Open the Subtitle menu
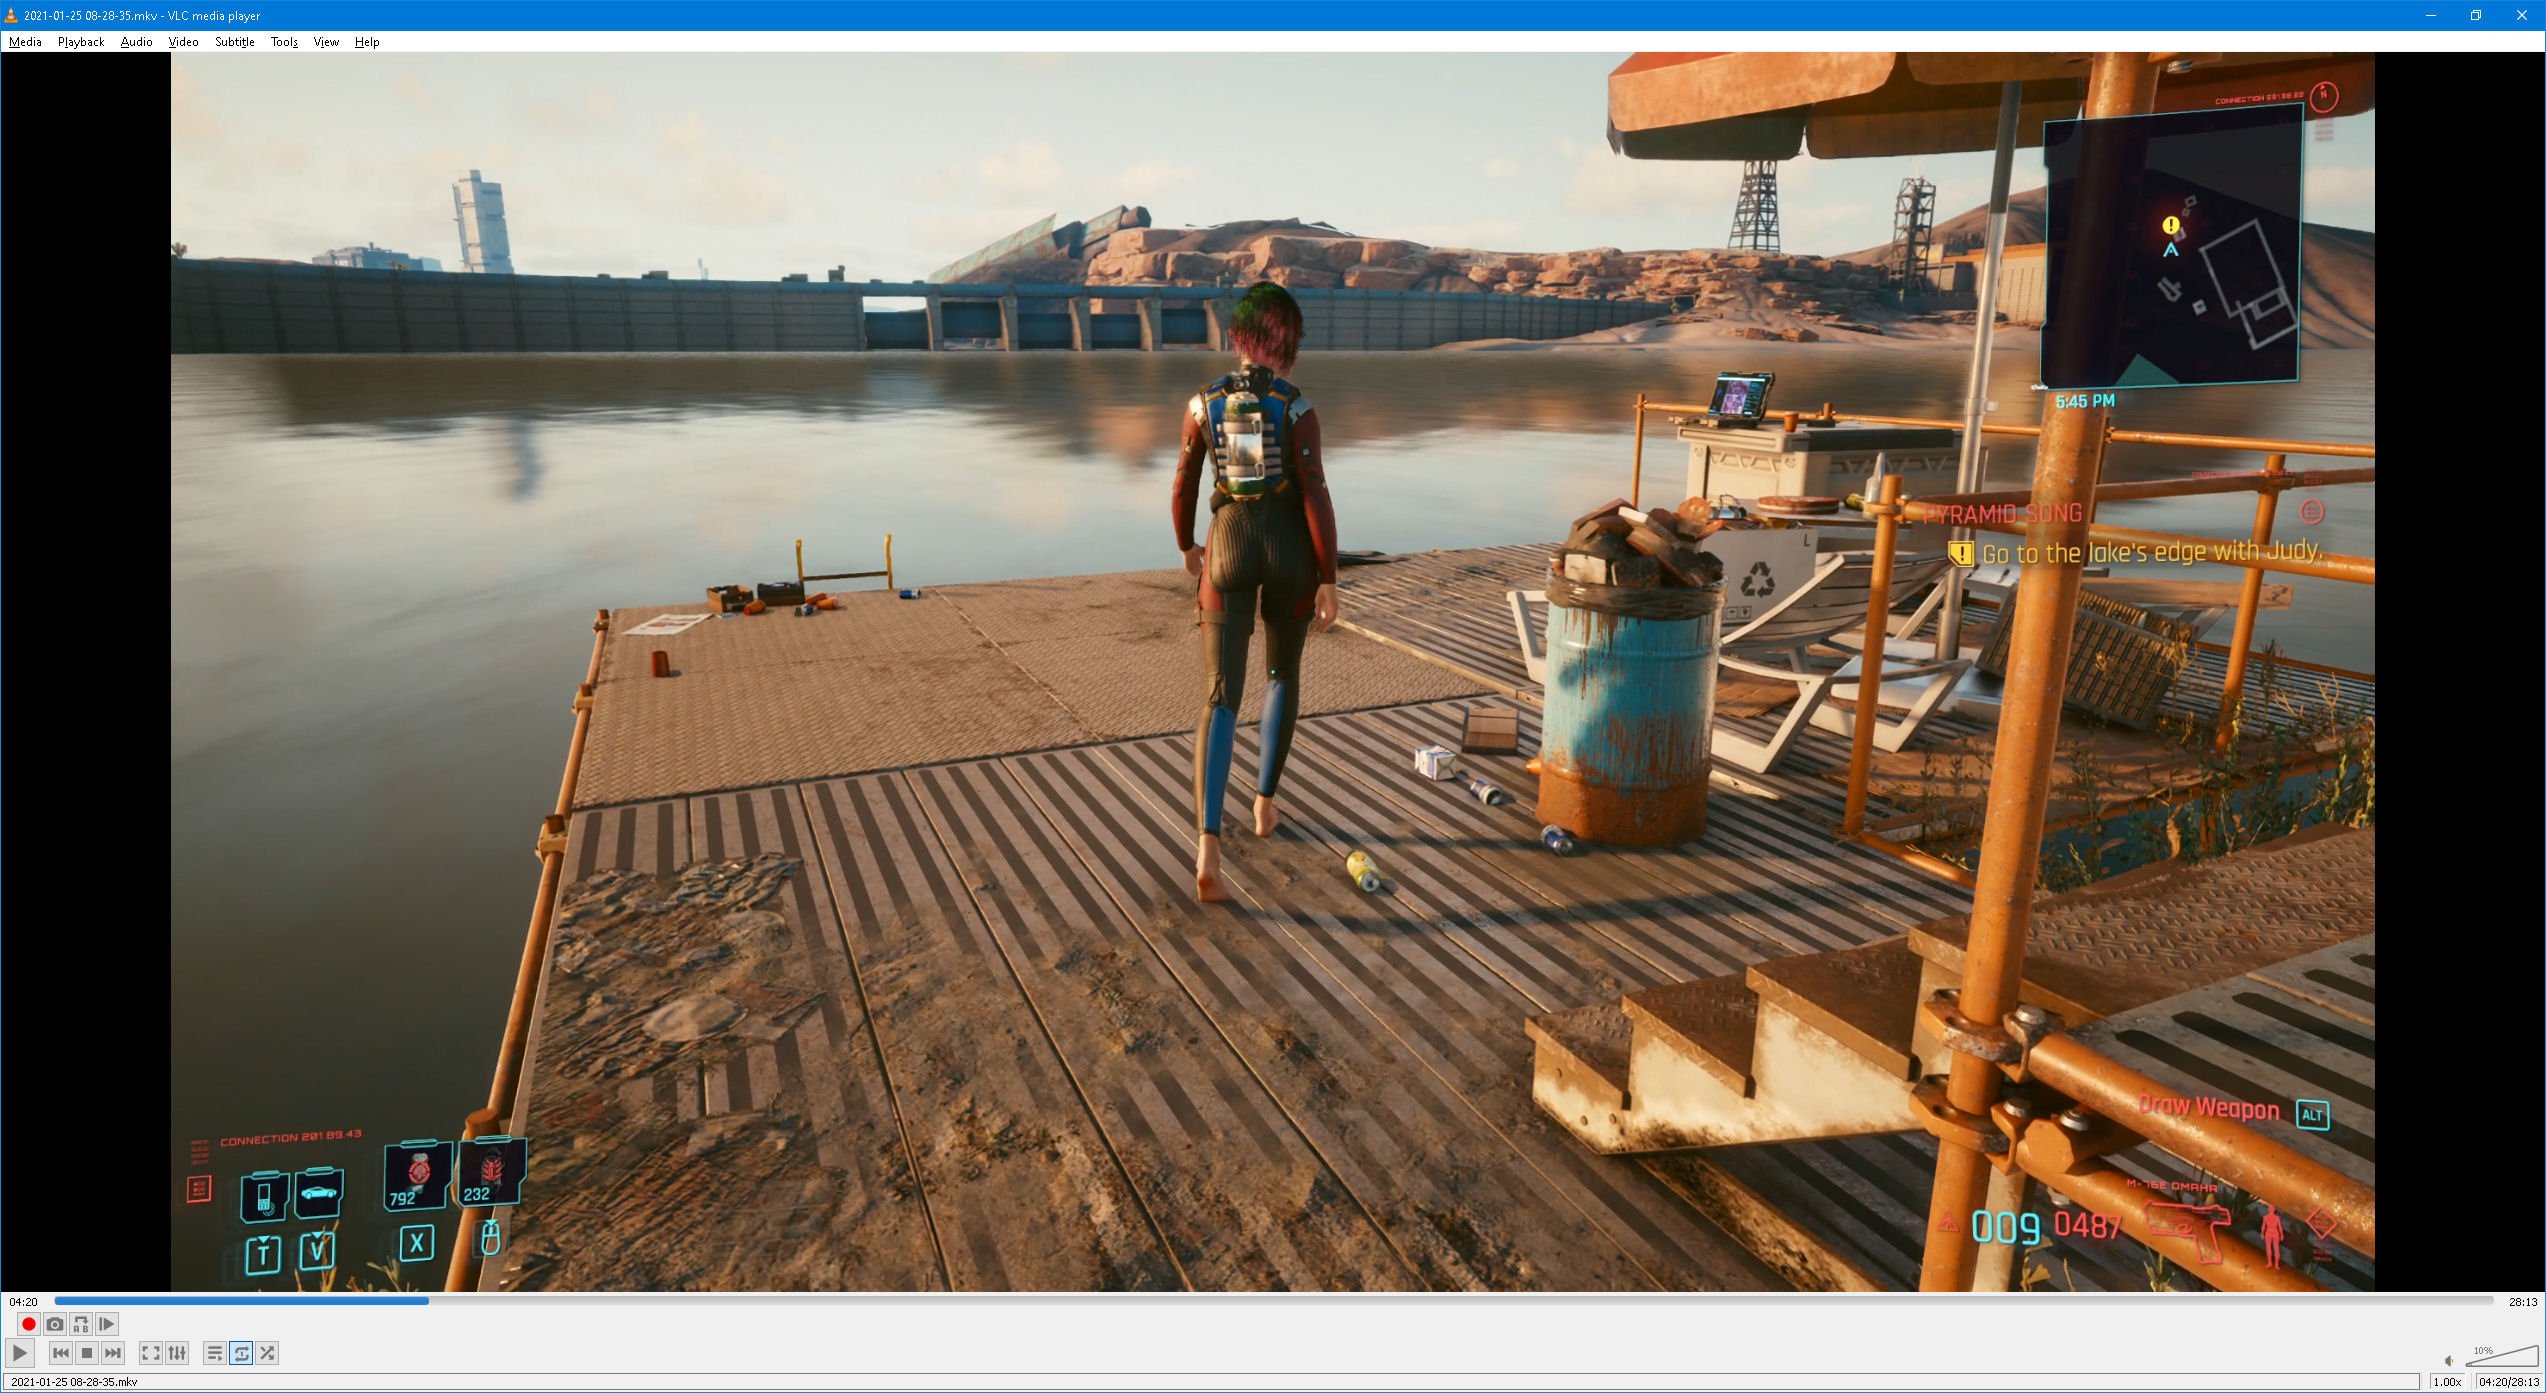The height and width of the screenshot is (1393, 2546). point(234,42)
